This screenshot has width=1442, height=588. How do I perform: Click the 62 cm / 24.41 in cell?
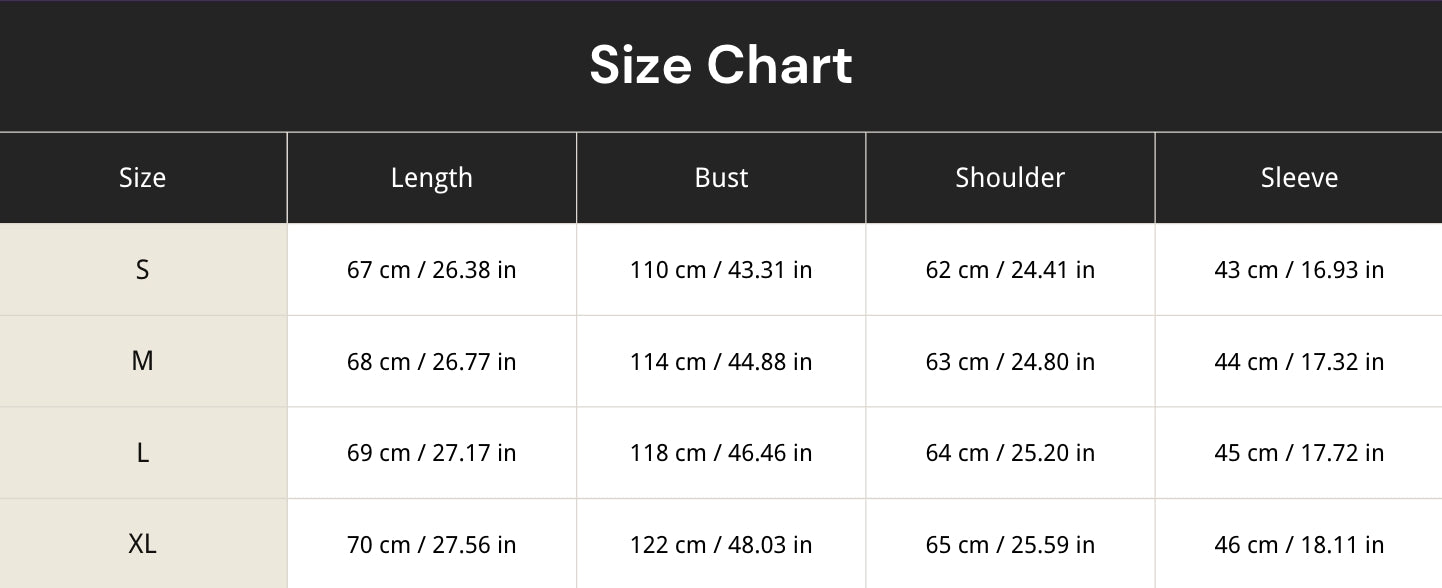click(x=1010, y=270)
